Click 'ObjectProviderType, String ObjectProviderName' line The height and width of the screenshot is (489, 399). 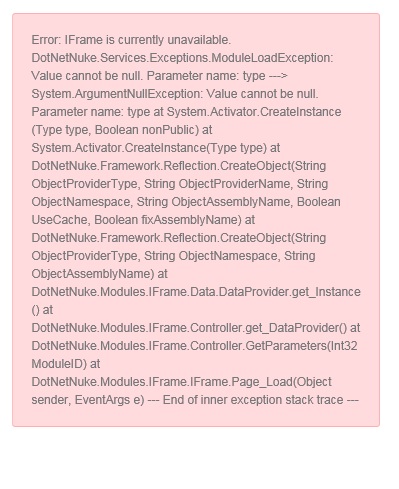coord(180,184)
